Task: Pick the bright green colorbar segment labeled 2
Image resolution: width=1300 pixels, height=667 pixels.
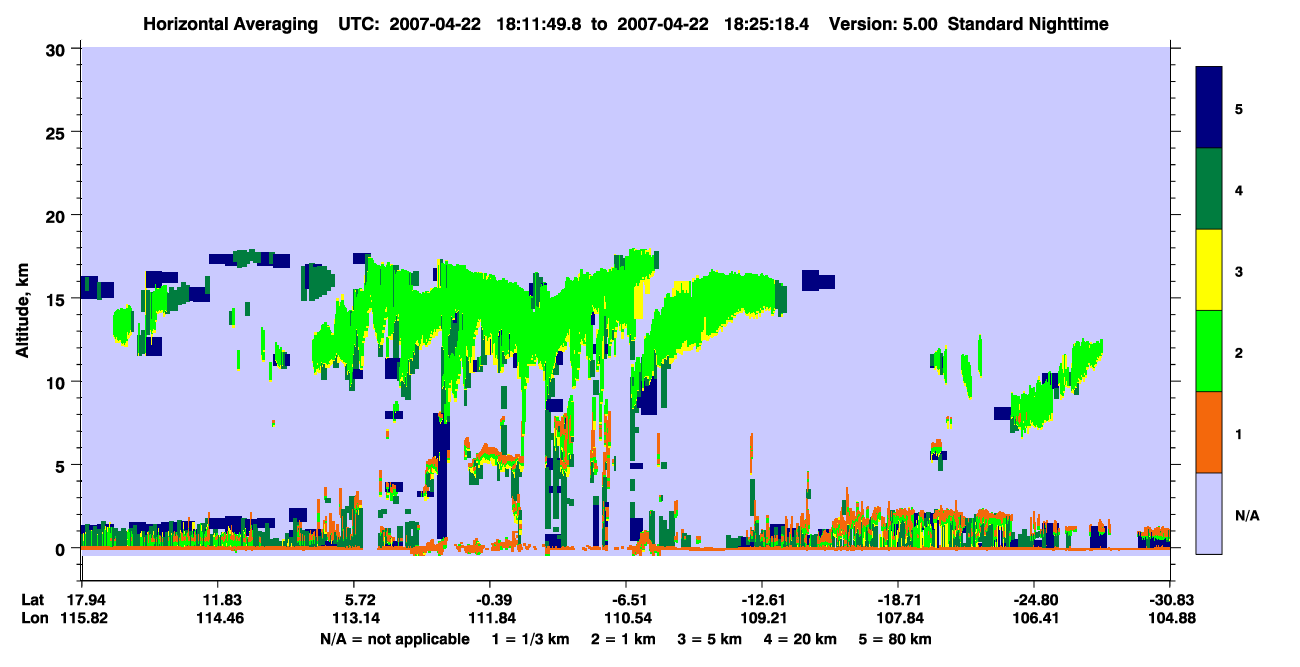Action: point(1209,351)
